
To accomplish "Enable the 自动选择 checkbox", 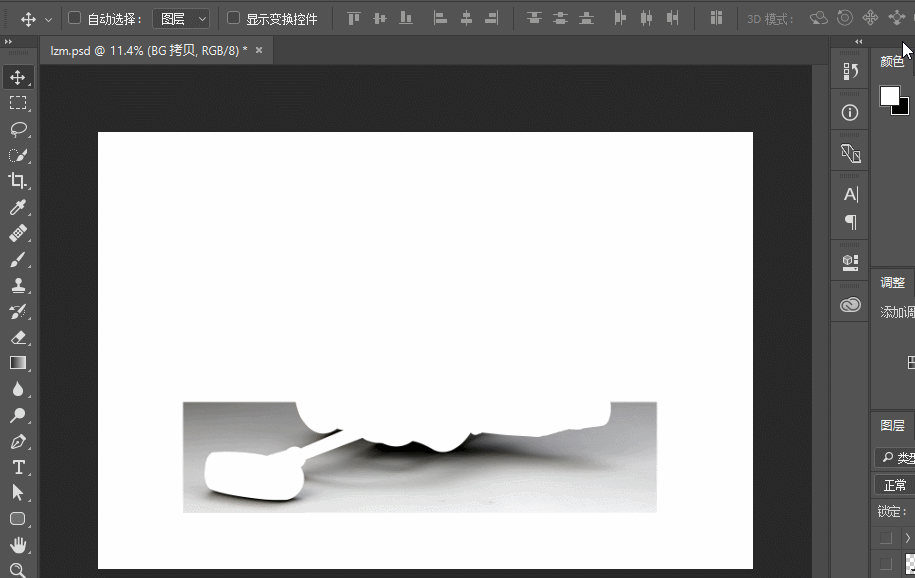I will pos(74,18).
